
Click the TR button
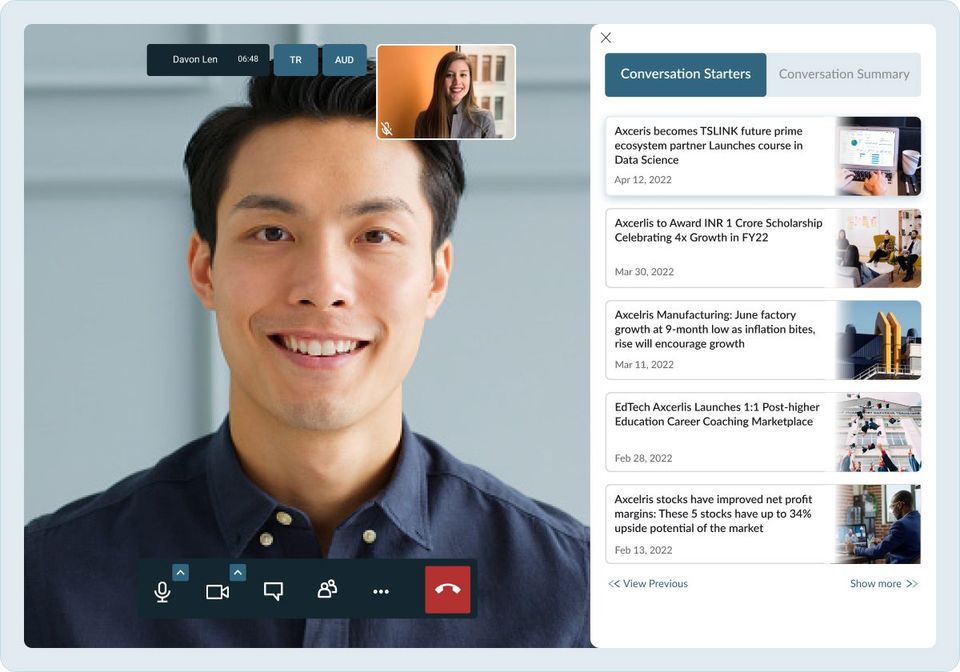[296, 60]
